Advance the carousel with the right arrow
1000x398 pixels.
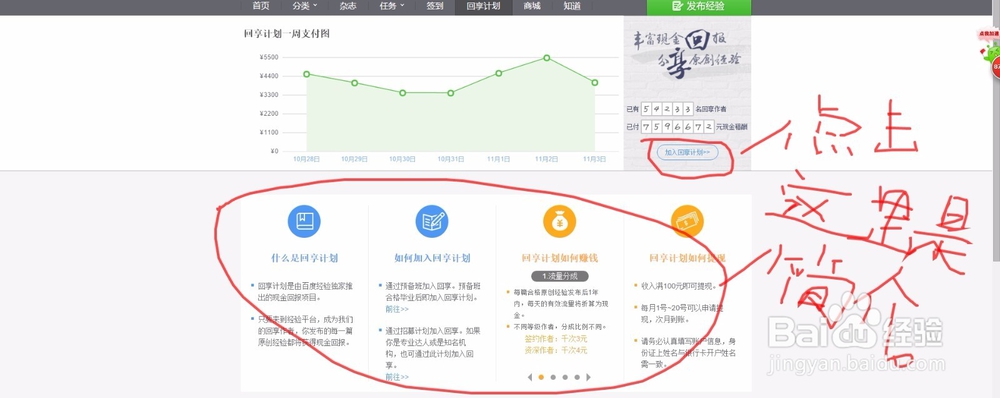[588, 377]
